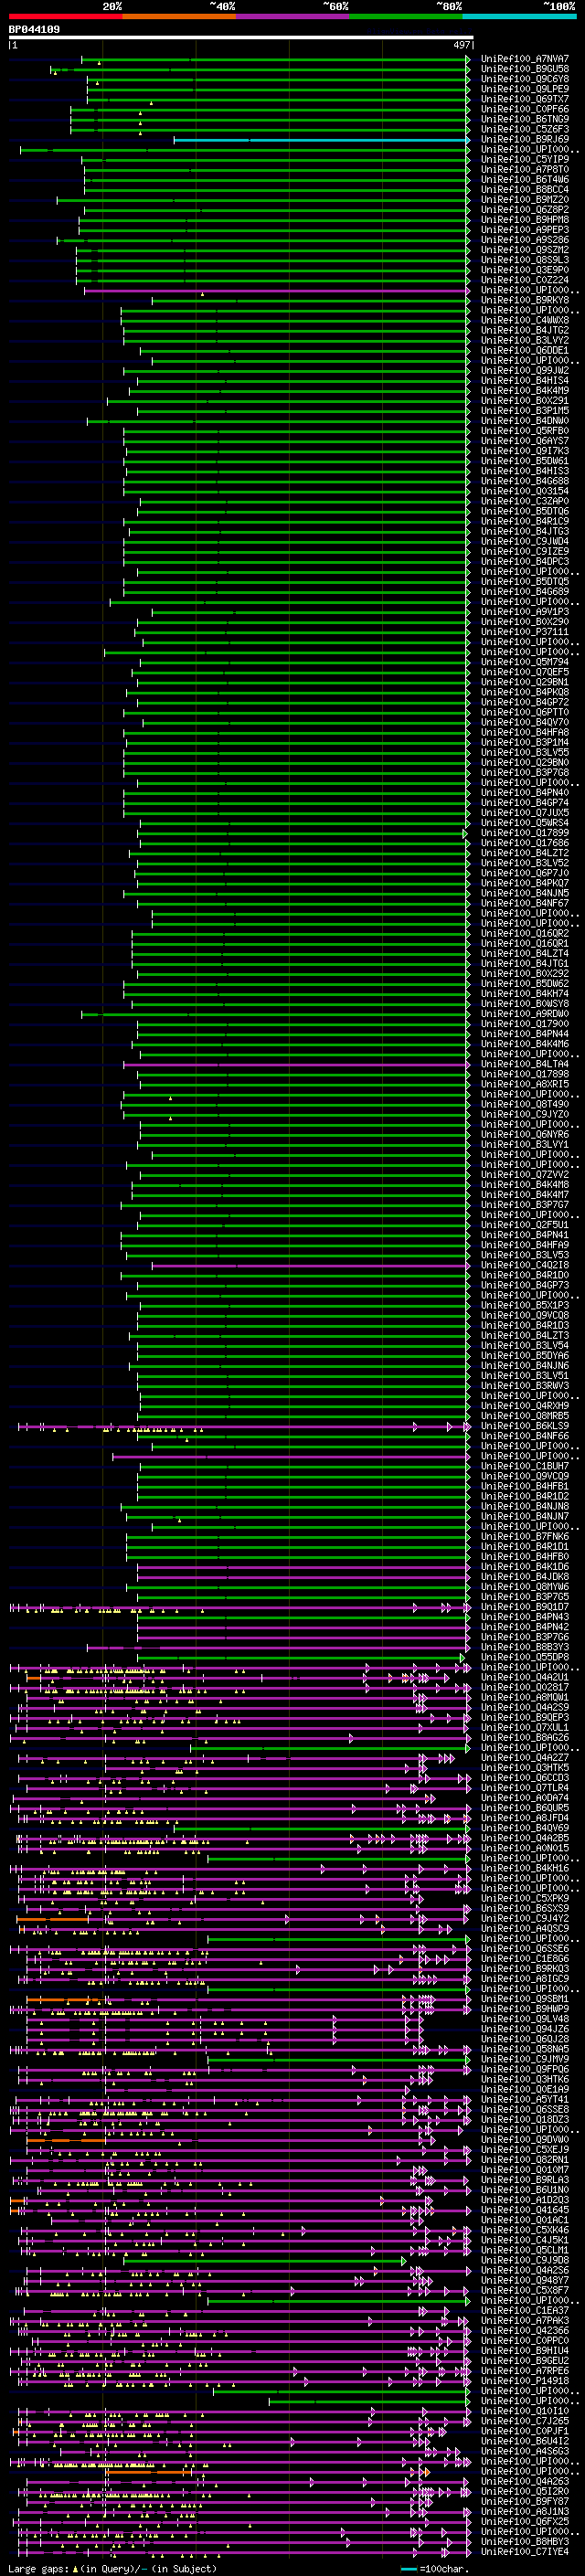Select the label UniRef100_Q55DP8

(x=525, y=1657)
